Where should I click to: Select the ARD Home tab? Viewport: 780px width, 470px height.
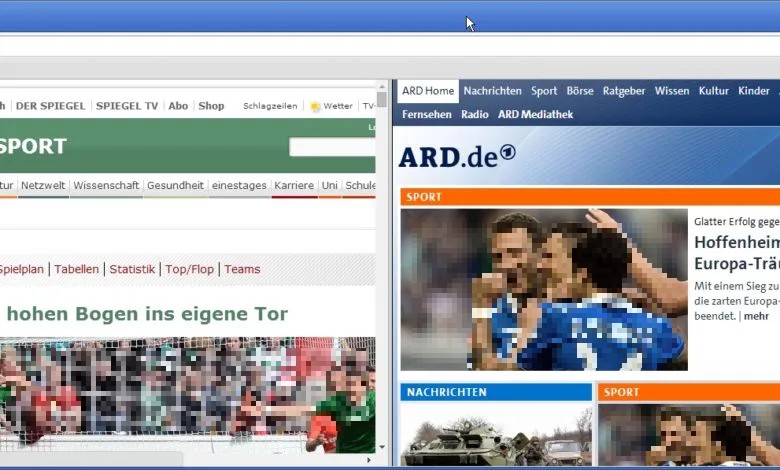428,91
